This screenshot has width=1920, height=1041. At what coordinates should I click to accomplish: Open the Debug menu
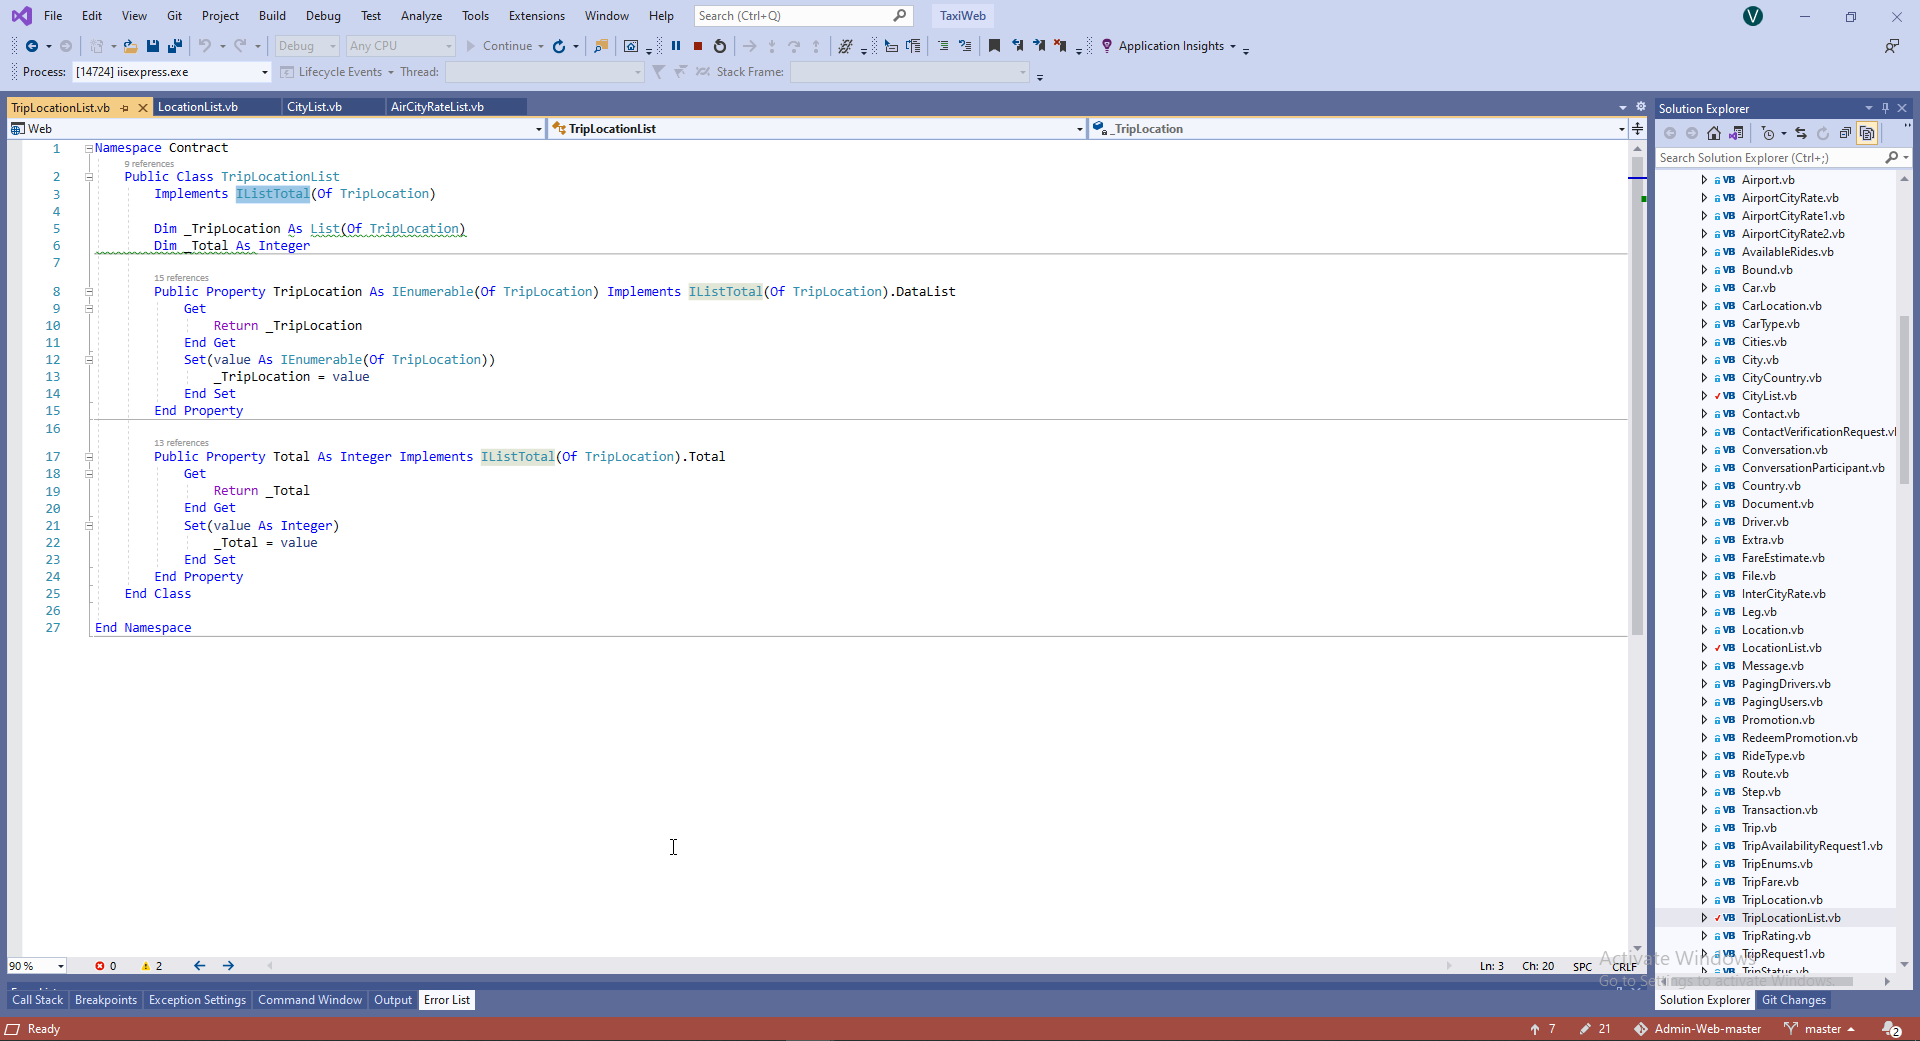[x=323, y=16]
